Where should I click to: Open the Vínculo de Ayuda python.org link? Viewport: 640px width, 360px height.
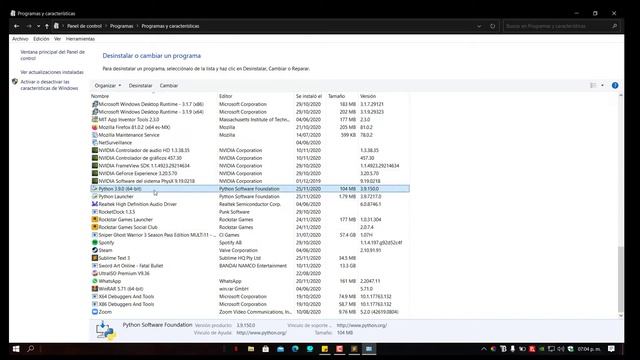261,333
